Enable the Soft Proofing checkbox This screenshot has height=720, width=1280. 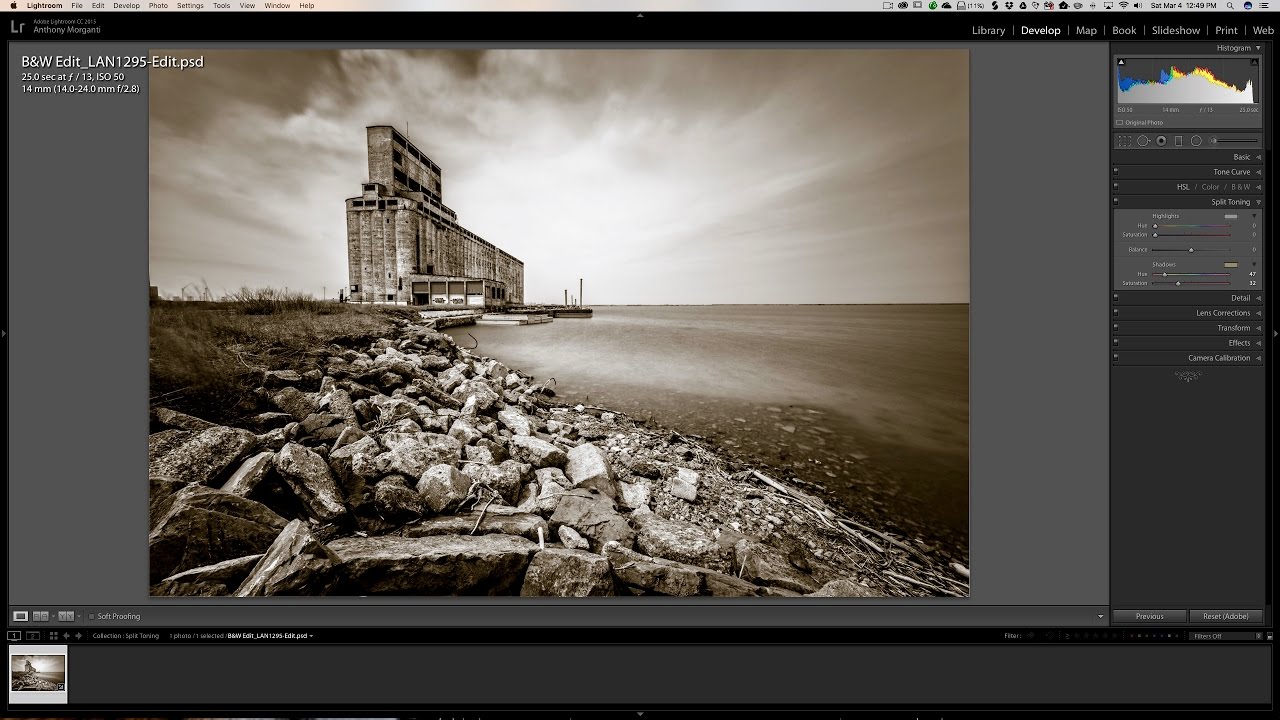92,616
